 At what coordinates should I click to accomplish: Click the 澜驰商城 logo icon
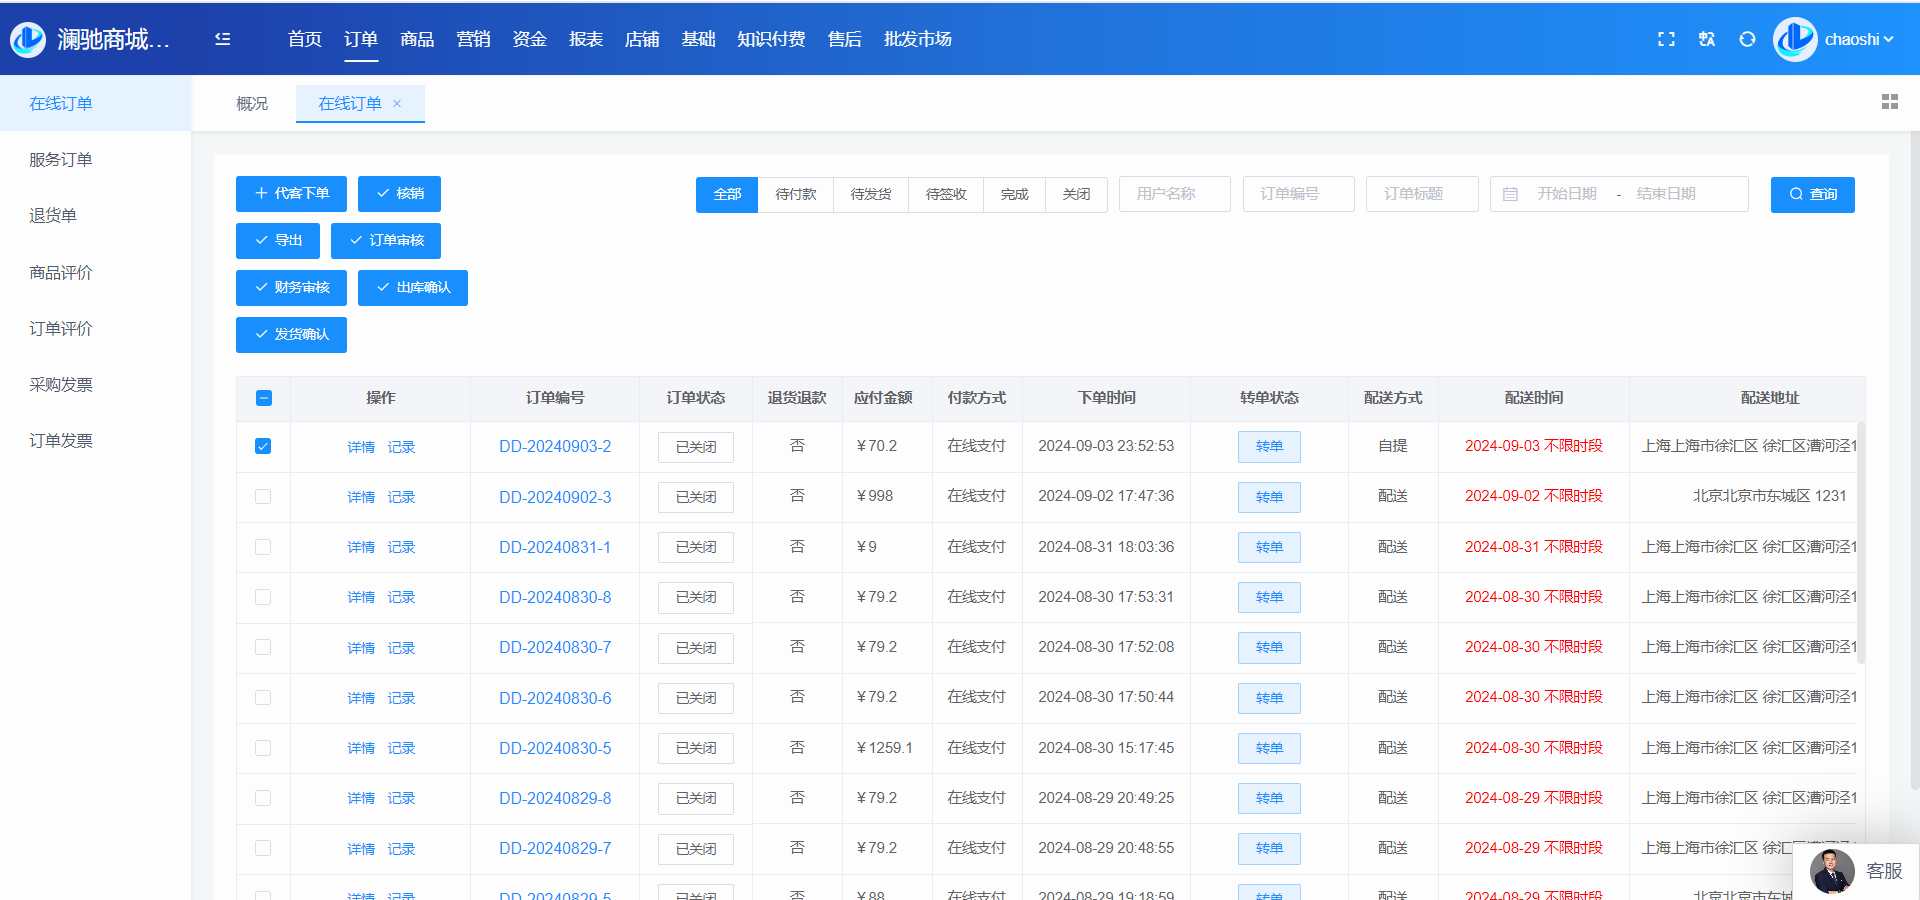[28, 39]
